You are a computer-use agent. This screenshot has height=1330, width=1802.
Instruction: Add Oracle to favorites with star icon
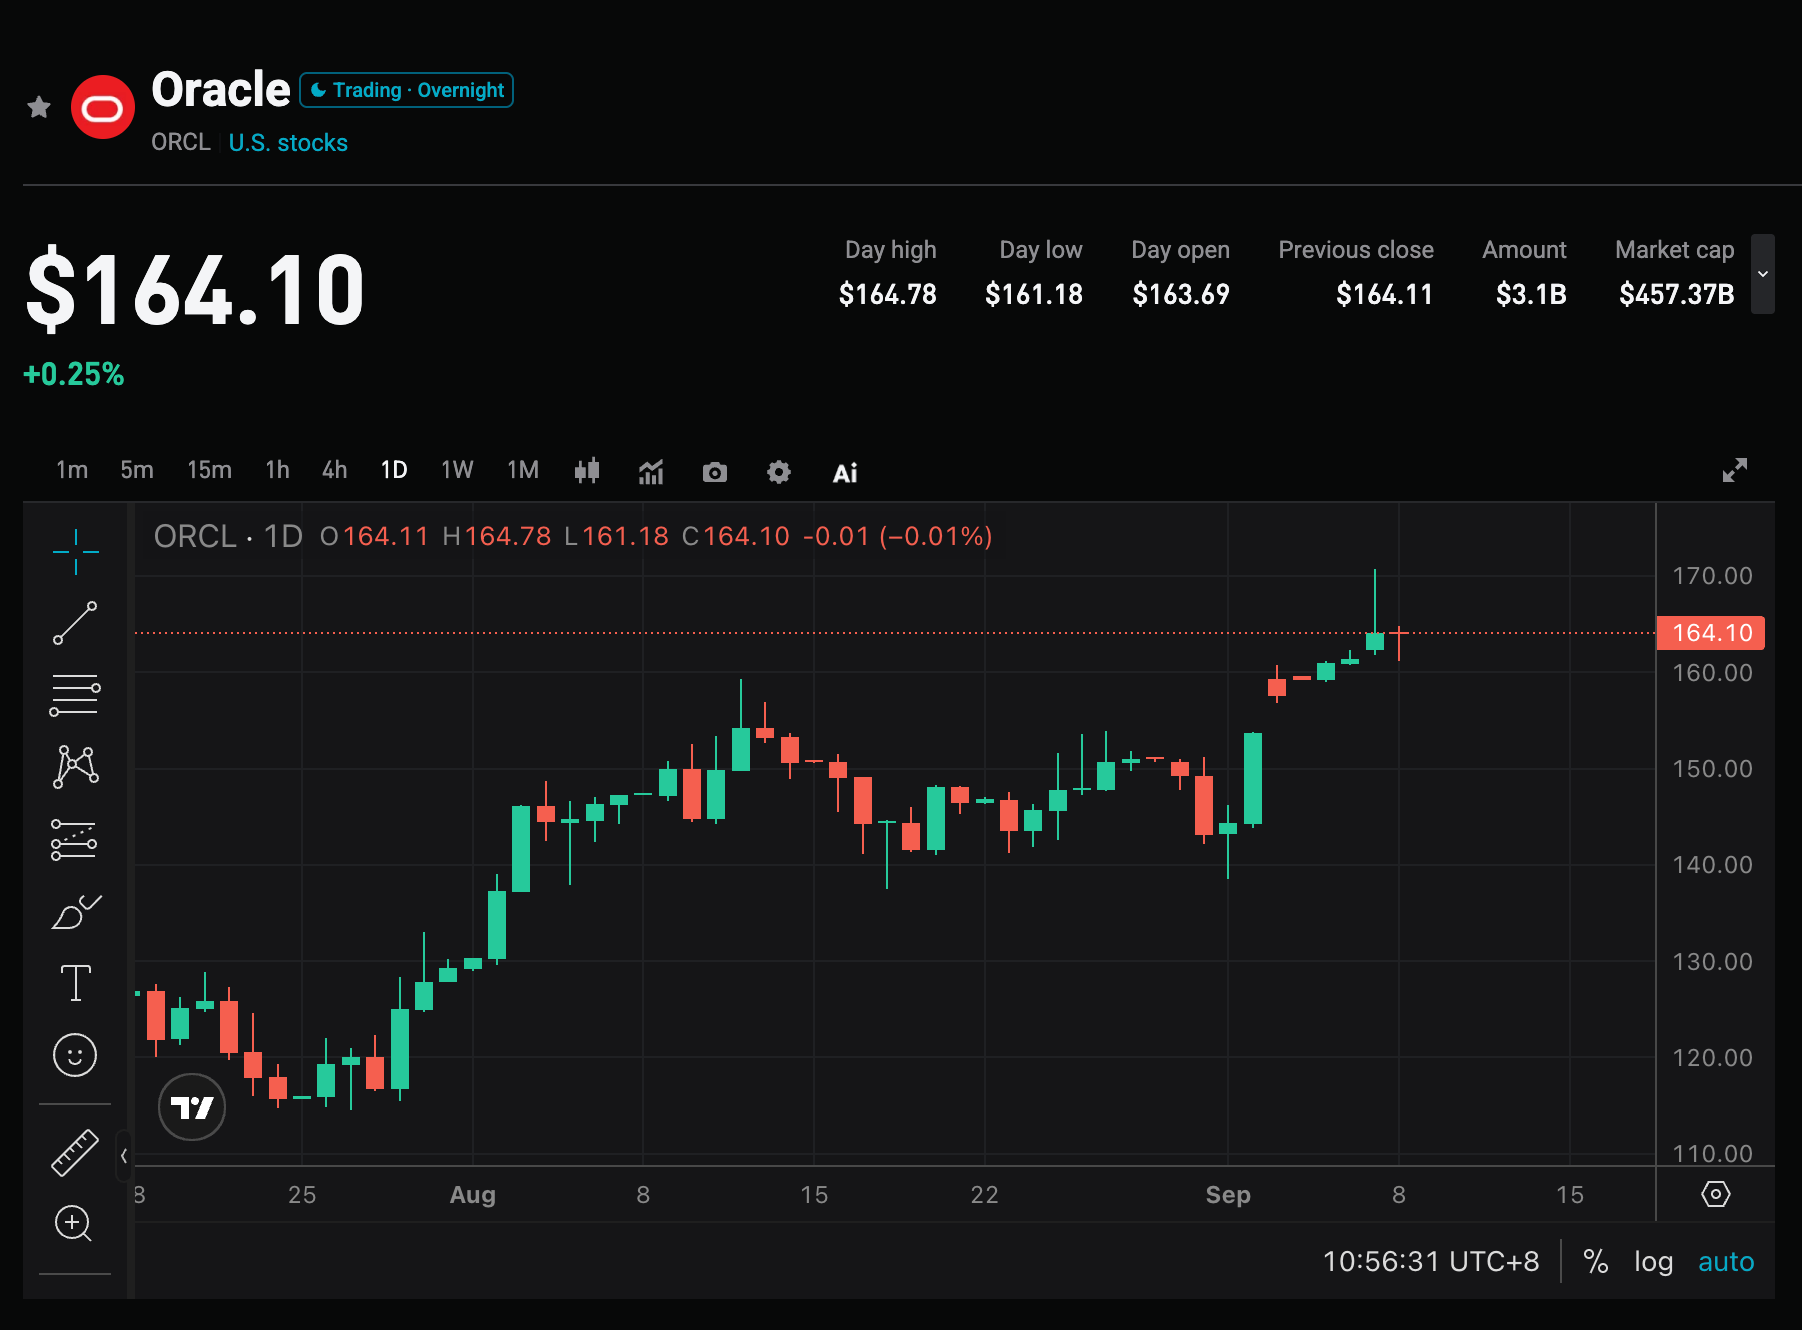click(39, 107)
